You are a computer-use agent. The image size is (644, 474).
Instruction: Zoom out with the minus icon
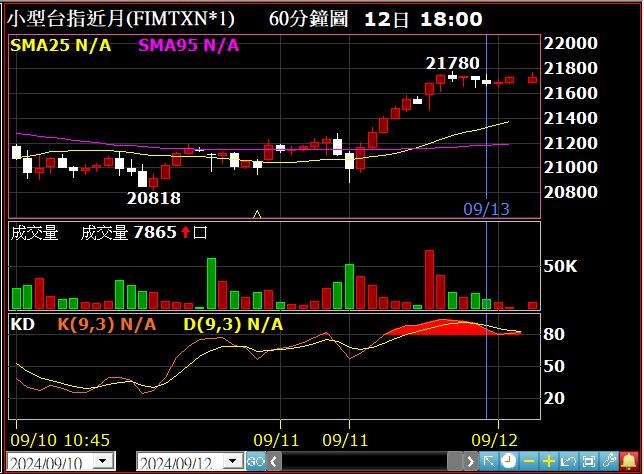coord(530,461)
